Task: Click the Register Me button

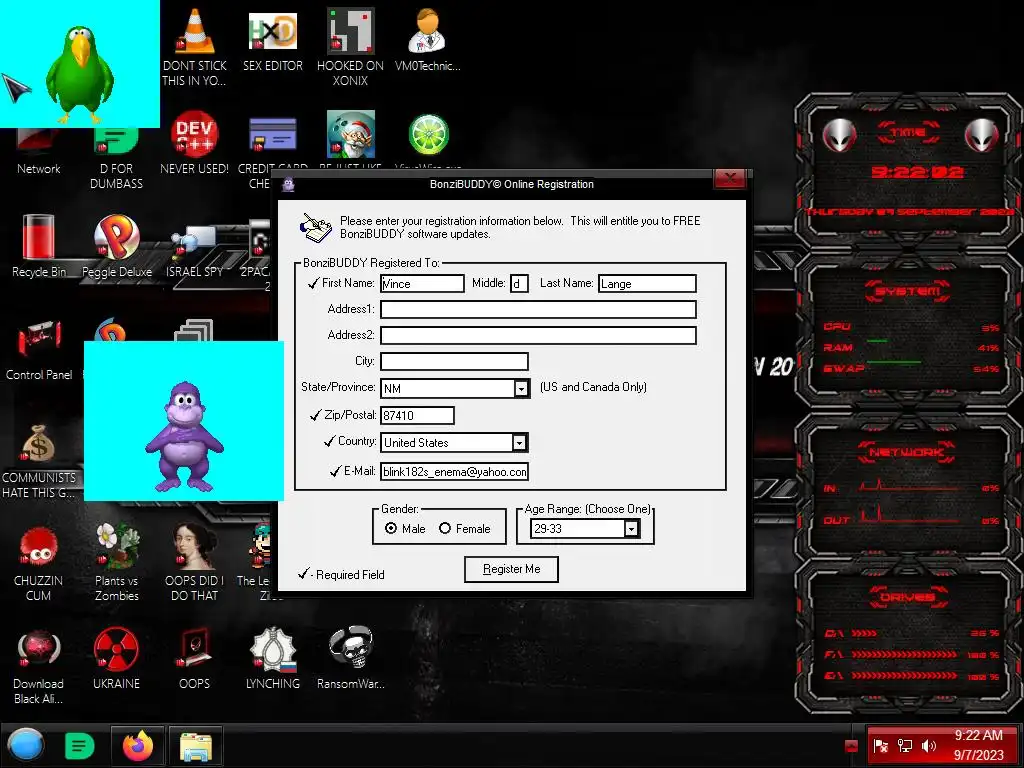Action: (x=511, y=569)
